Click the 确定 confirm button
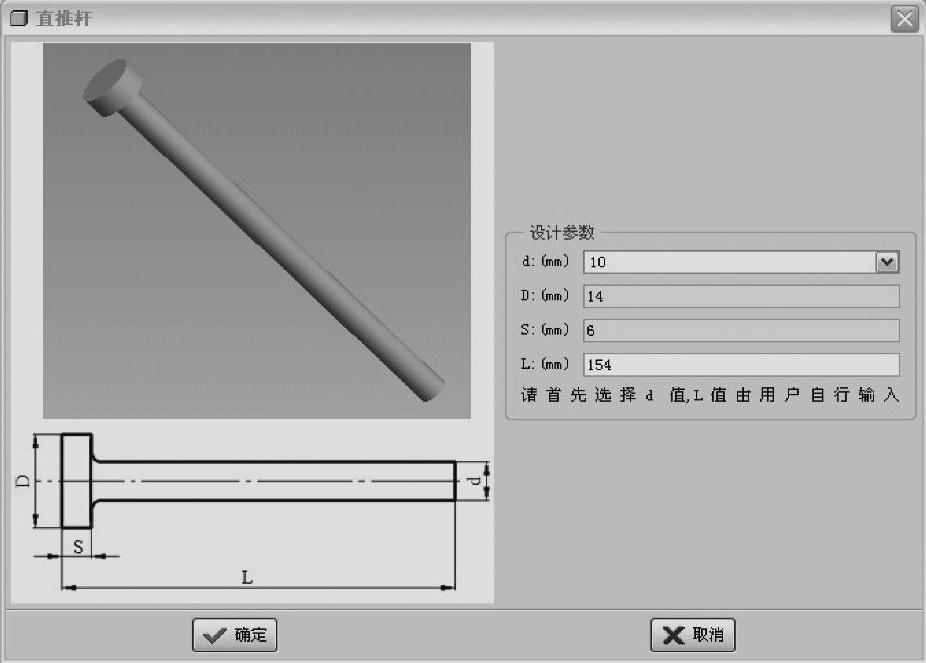 pyautogui.click(x=234, y=635)
